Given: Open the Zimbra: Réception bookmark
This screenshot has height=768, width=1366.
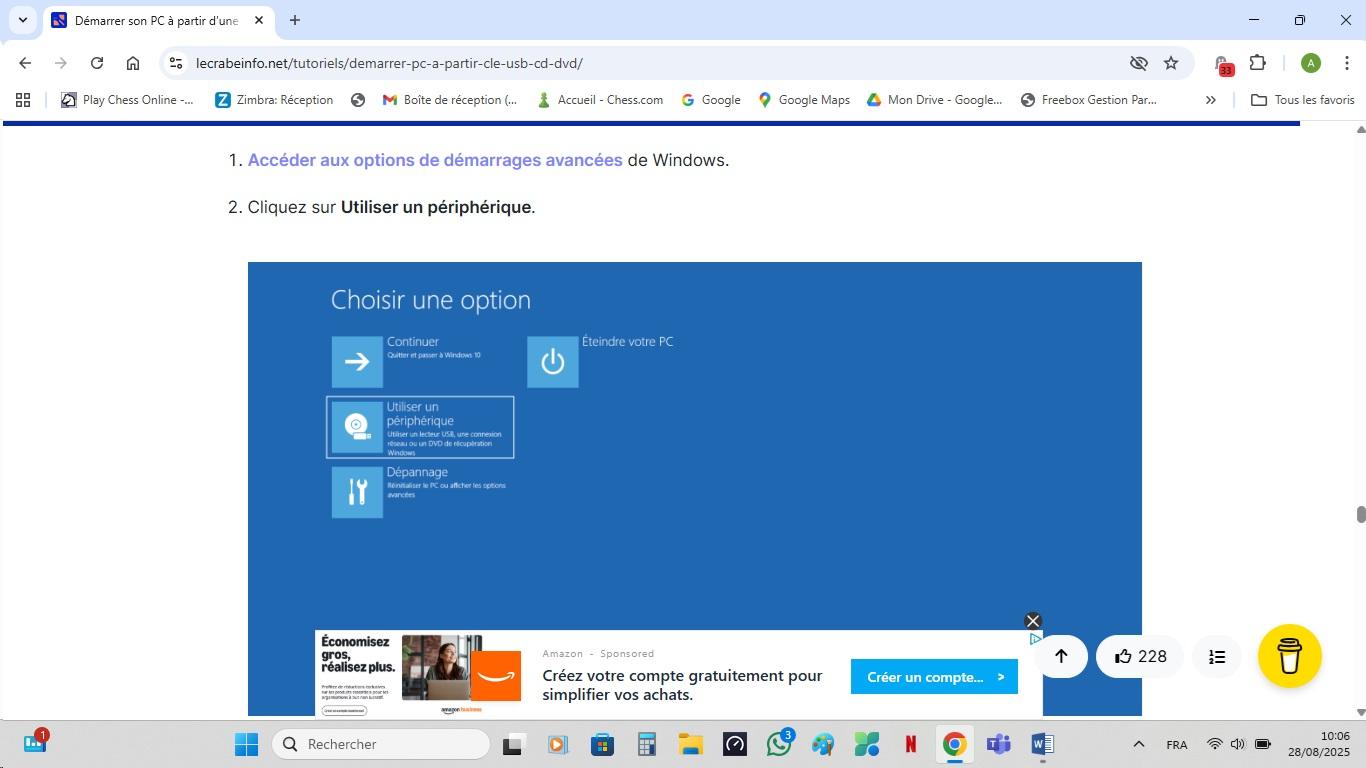Looking at the screenshot, I should point(274,100).
